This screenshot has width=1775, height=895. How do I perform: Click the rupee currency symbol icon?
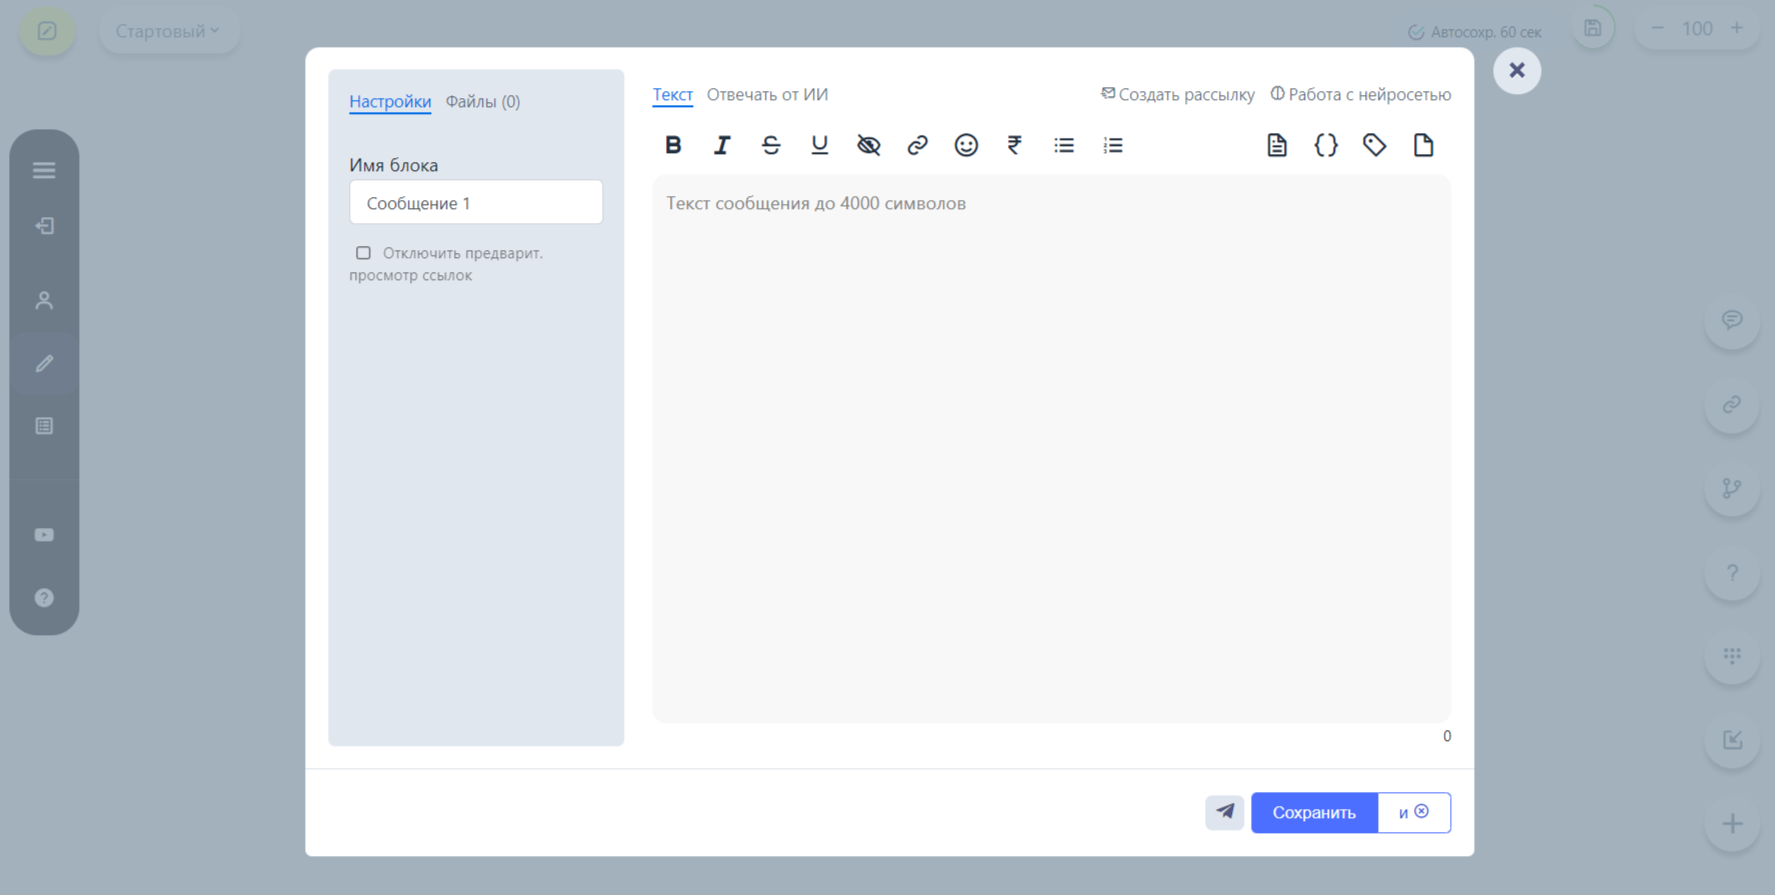[x=1015, y=145]
